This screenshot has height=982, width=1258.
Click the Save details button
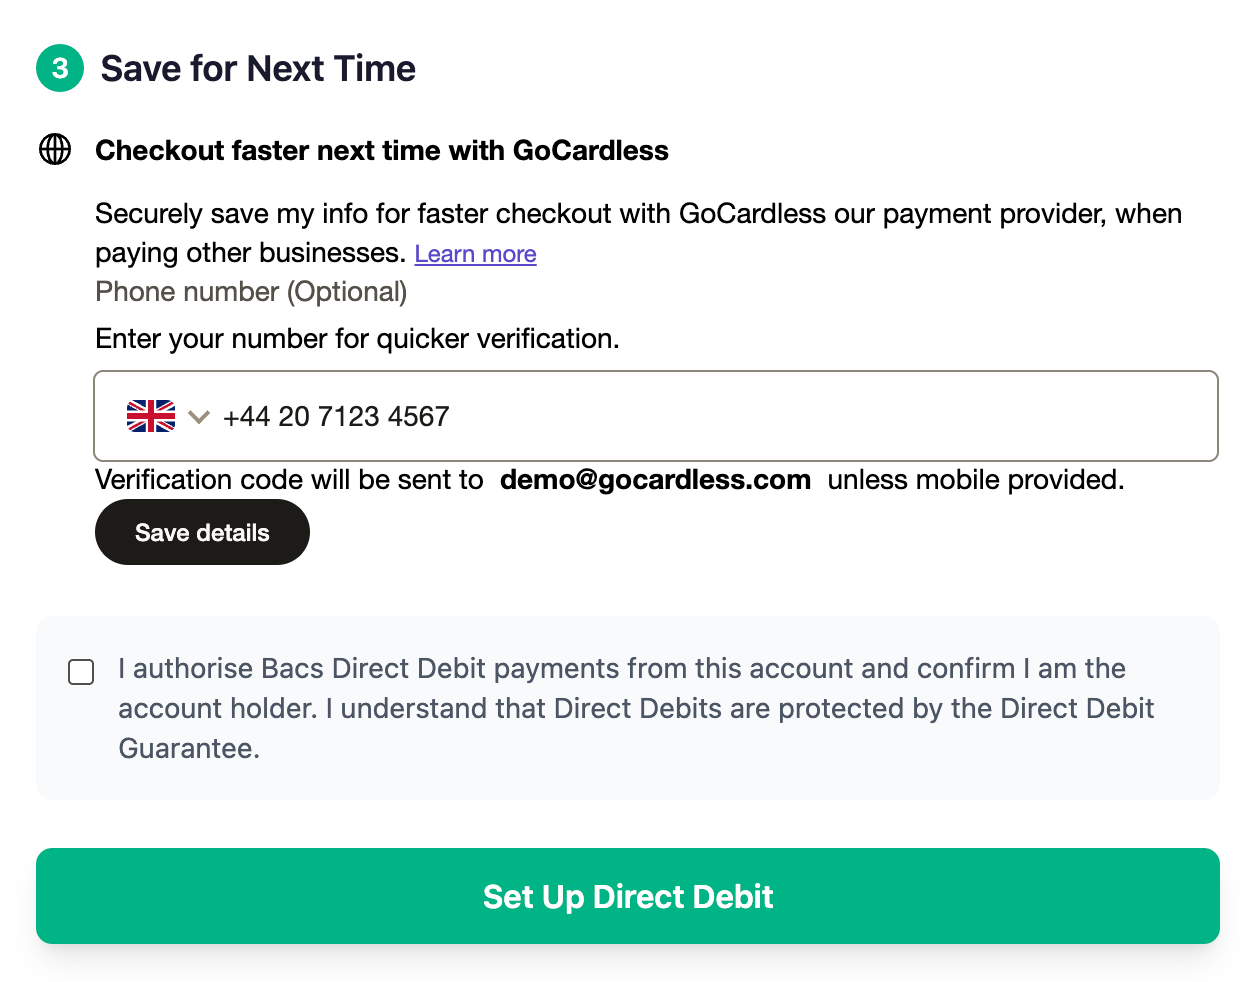click(202, 532)
